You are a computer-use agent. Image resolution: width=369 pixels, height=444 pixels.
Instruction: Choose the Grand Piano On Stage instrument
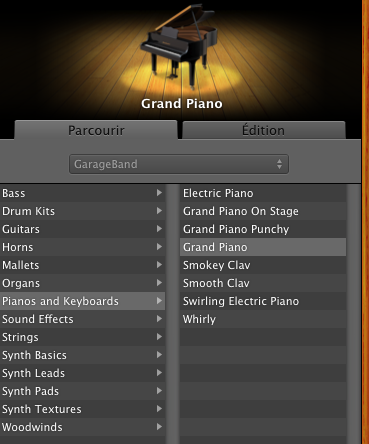[263, 211]
